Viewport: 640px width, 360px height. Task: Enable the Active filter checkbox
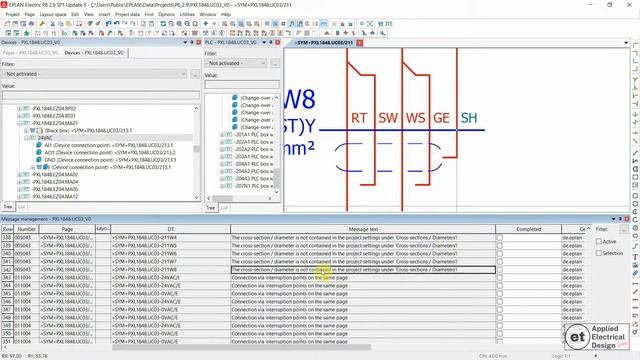click(599, 242)
